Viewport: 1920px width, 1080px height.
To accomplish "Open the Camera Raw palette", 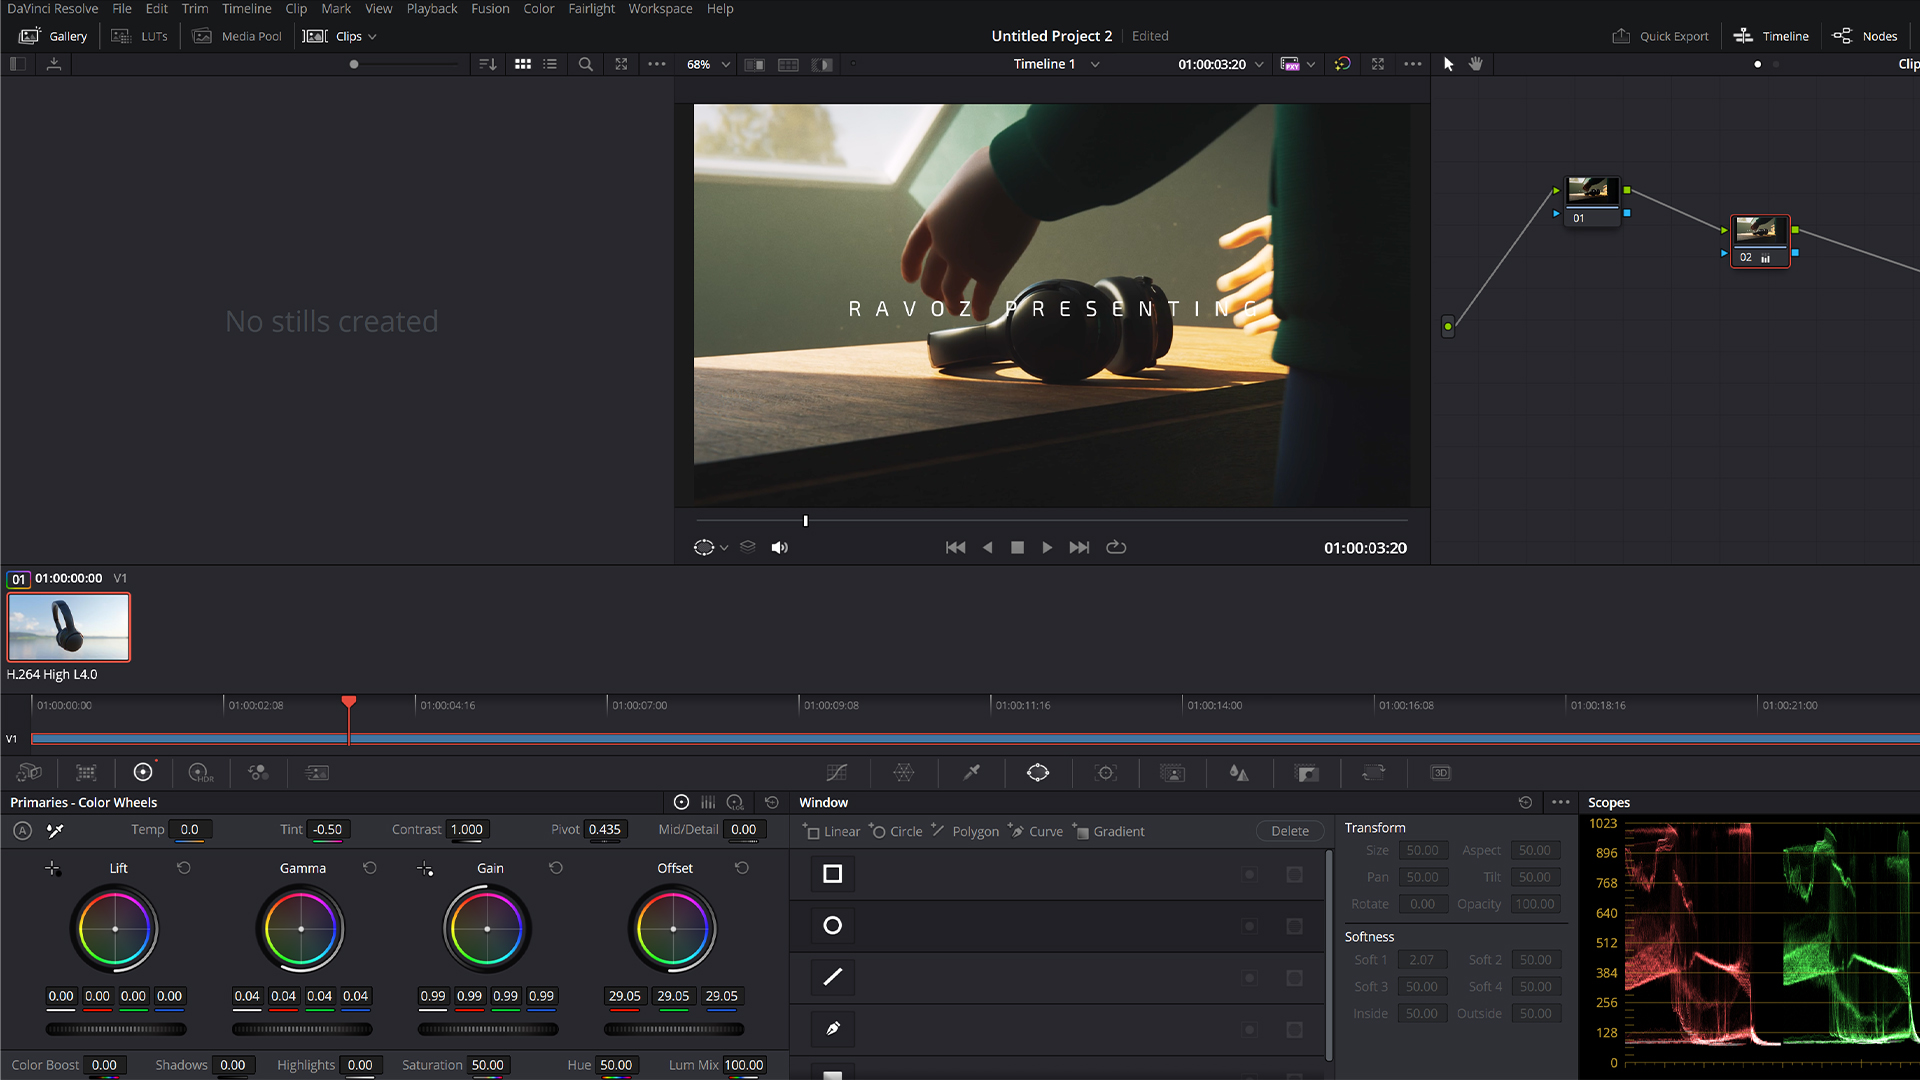I will pyautogui.click(x=29, y=772).
